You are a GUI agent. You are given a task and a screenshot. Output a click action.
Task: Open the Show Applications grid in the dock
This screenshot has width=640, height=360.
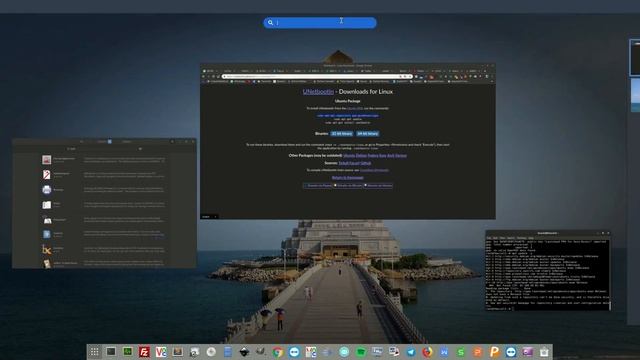pyautogui.click(x=94, y=352)
